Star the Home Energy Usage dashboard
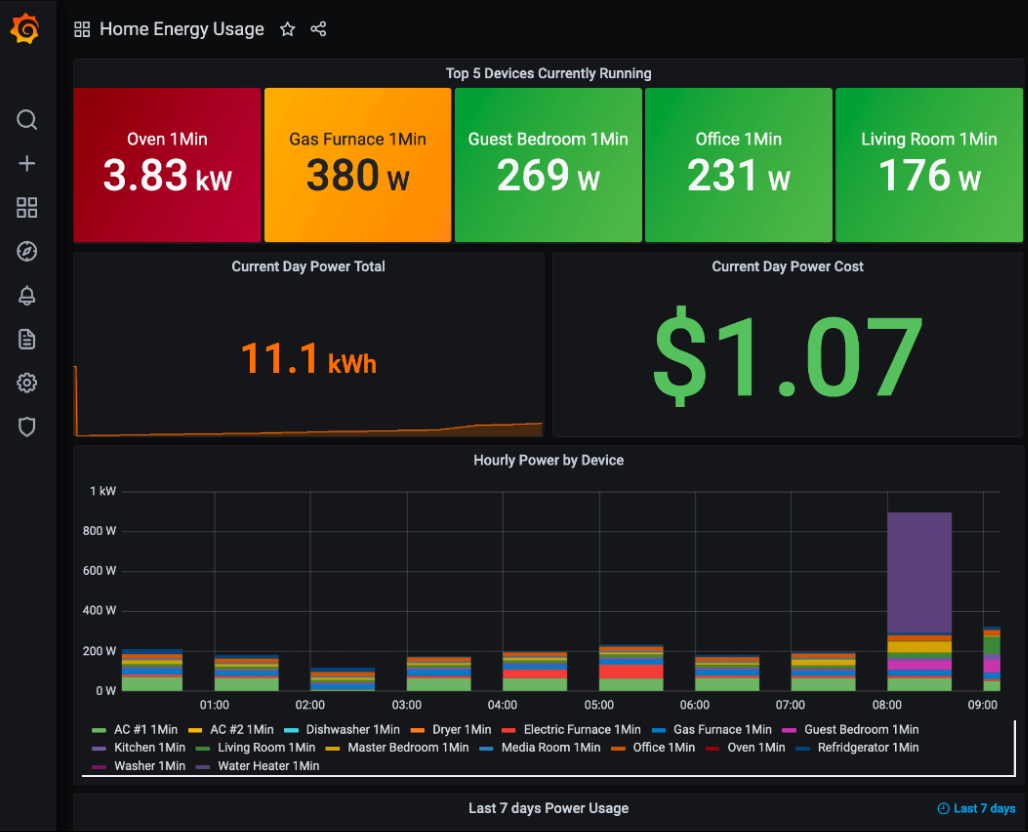Viewport: 1028px width, 832px height. (x=287, y=30)
